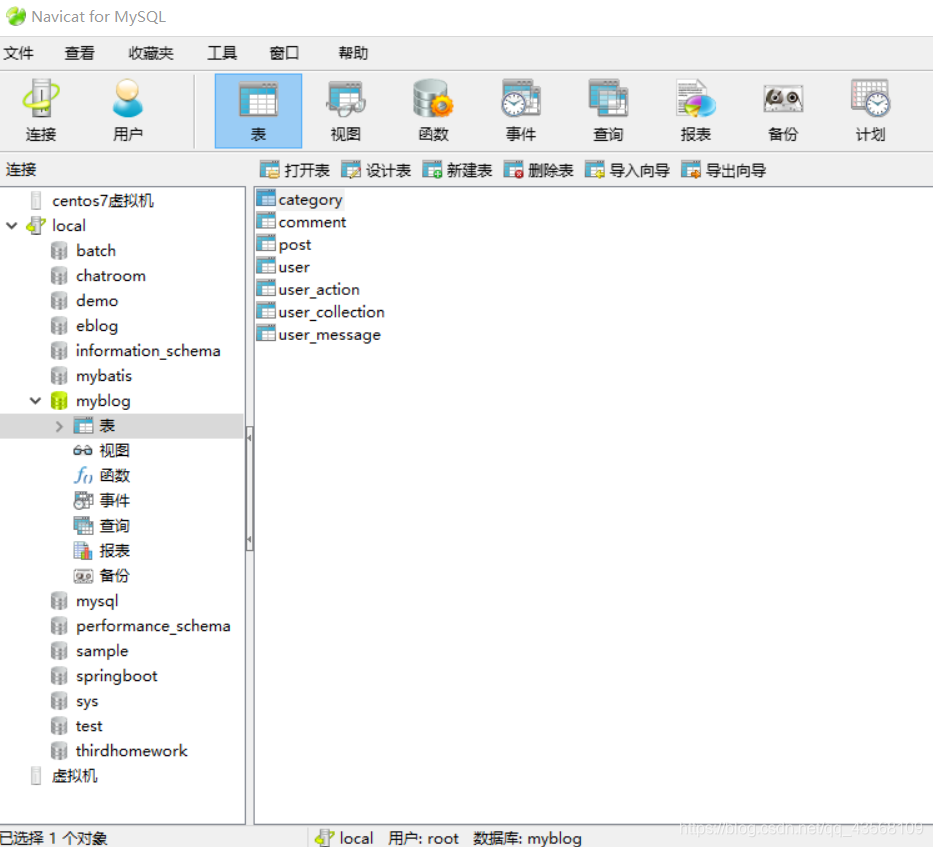Select centos7虚拟机 connection in tree
The width and height of the screenshot is (933, 847).
(x=102, y=201)
